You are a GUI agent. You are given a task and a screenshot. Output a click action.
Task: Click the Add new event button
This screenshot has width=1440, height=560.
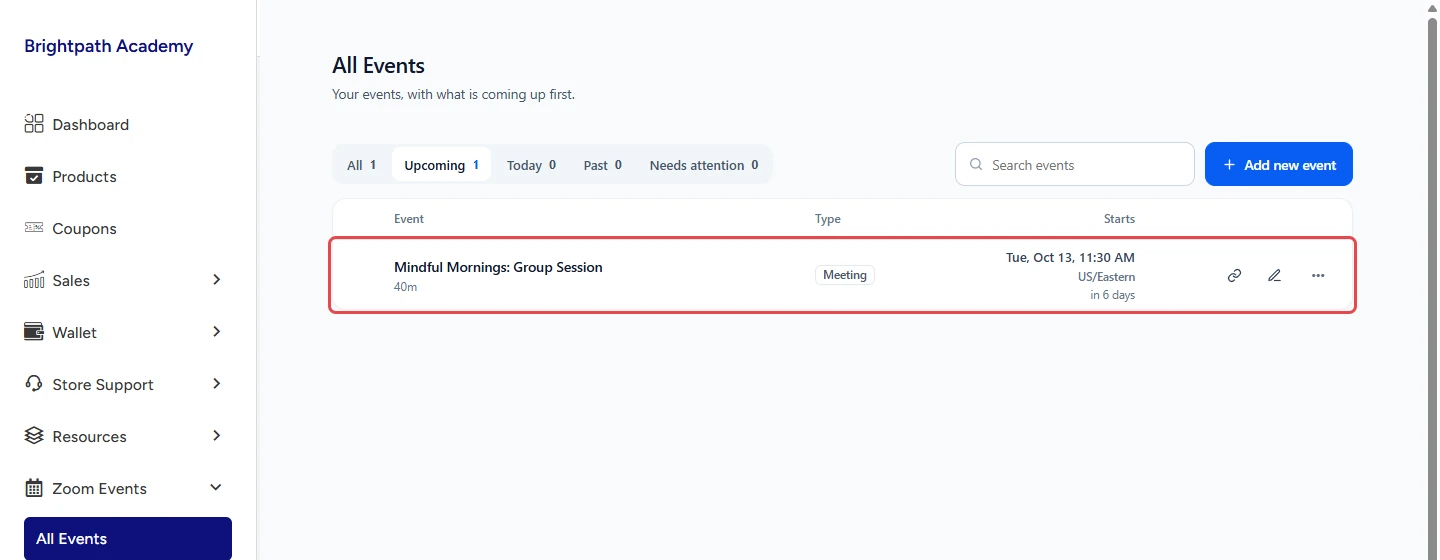(1279, 164)
